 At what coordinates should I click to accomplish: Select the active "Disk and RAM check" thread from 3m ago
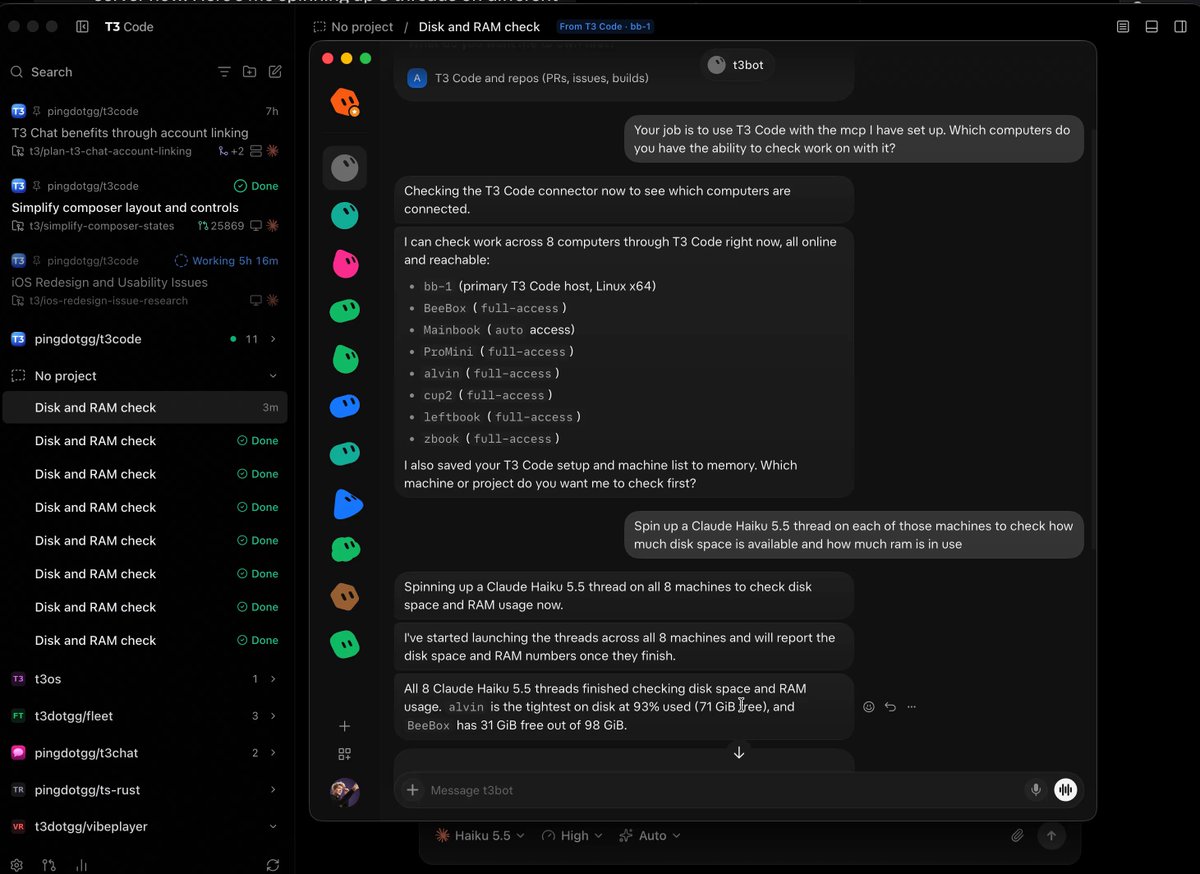click(145, 408)
